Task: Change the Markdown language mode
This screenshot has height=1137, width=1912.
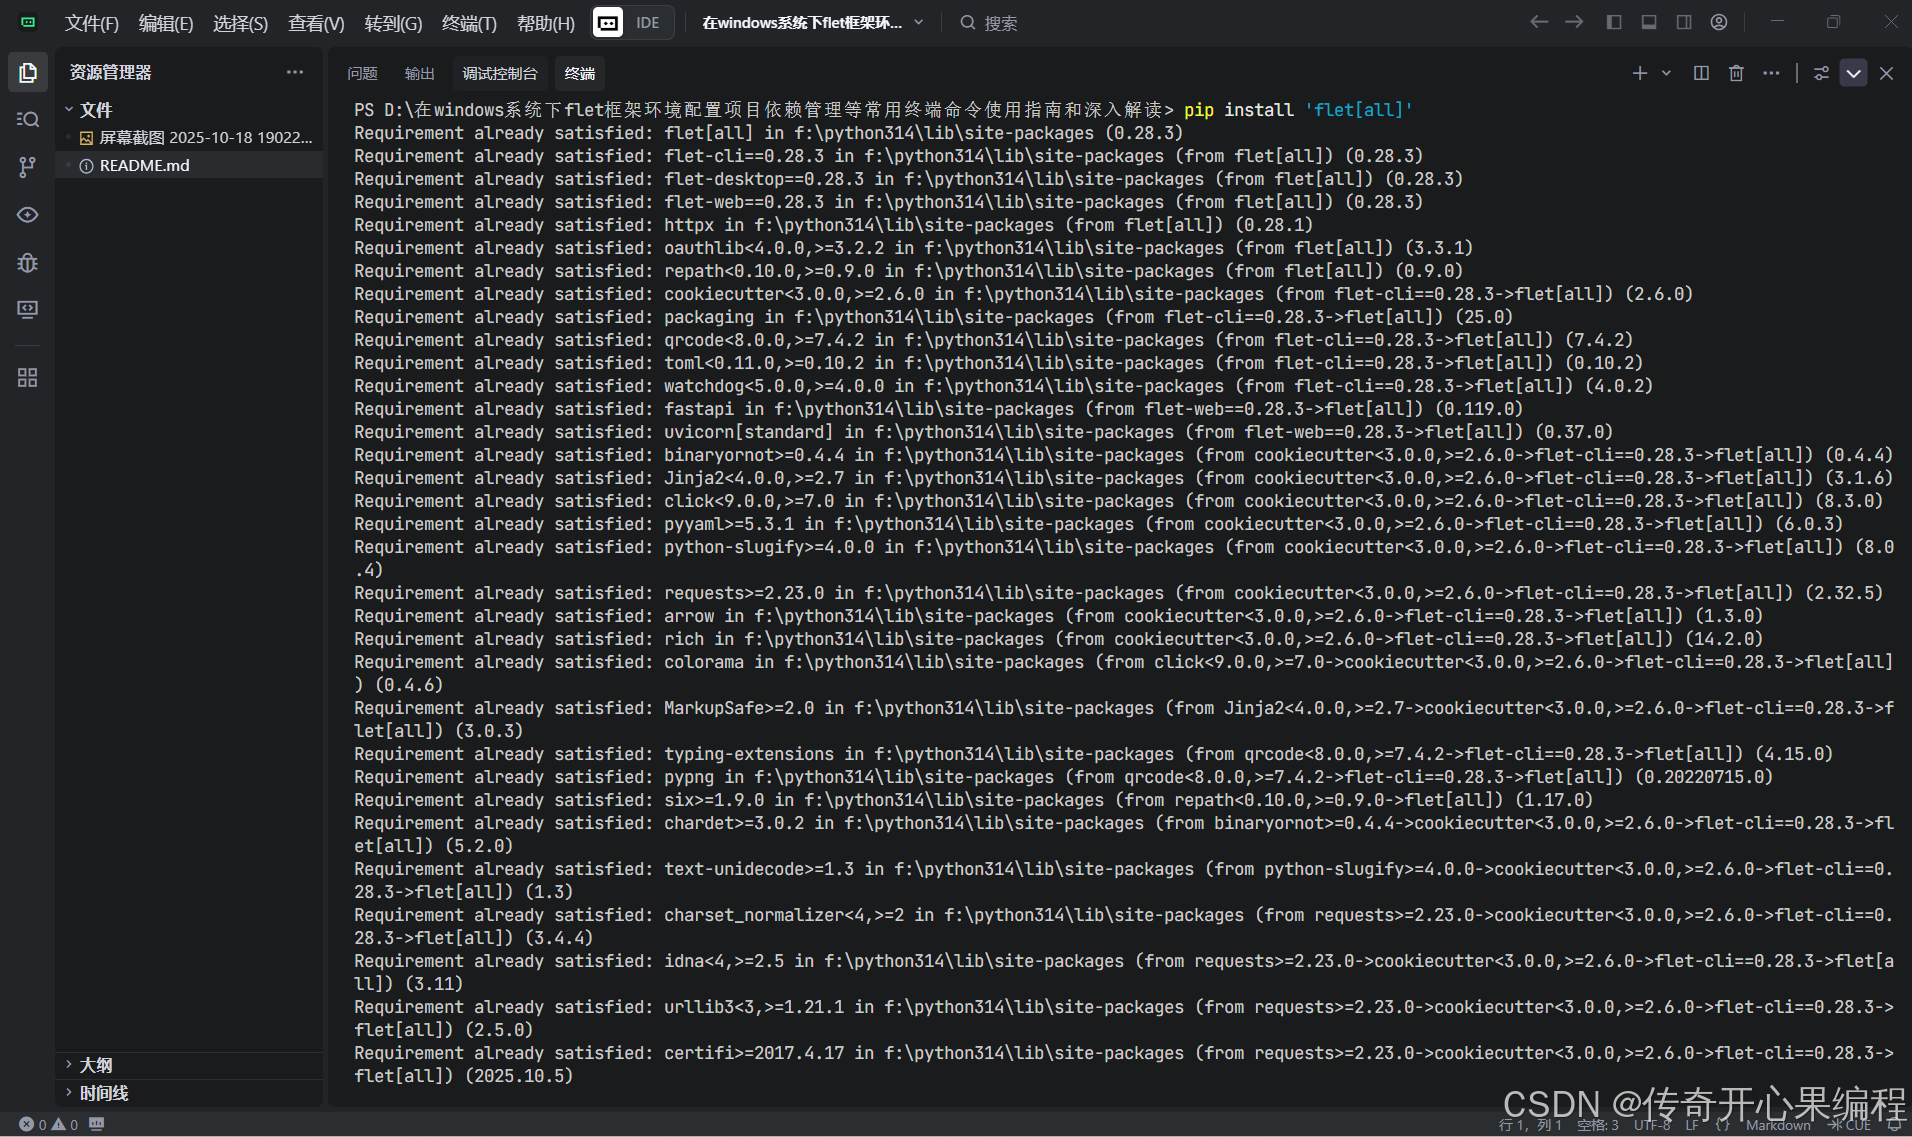Action: pyautogui.click(x=1778, y=1125)
